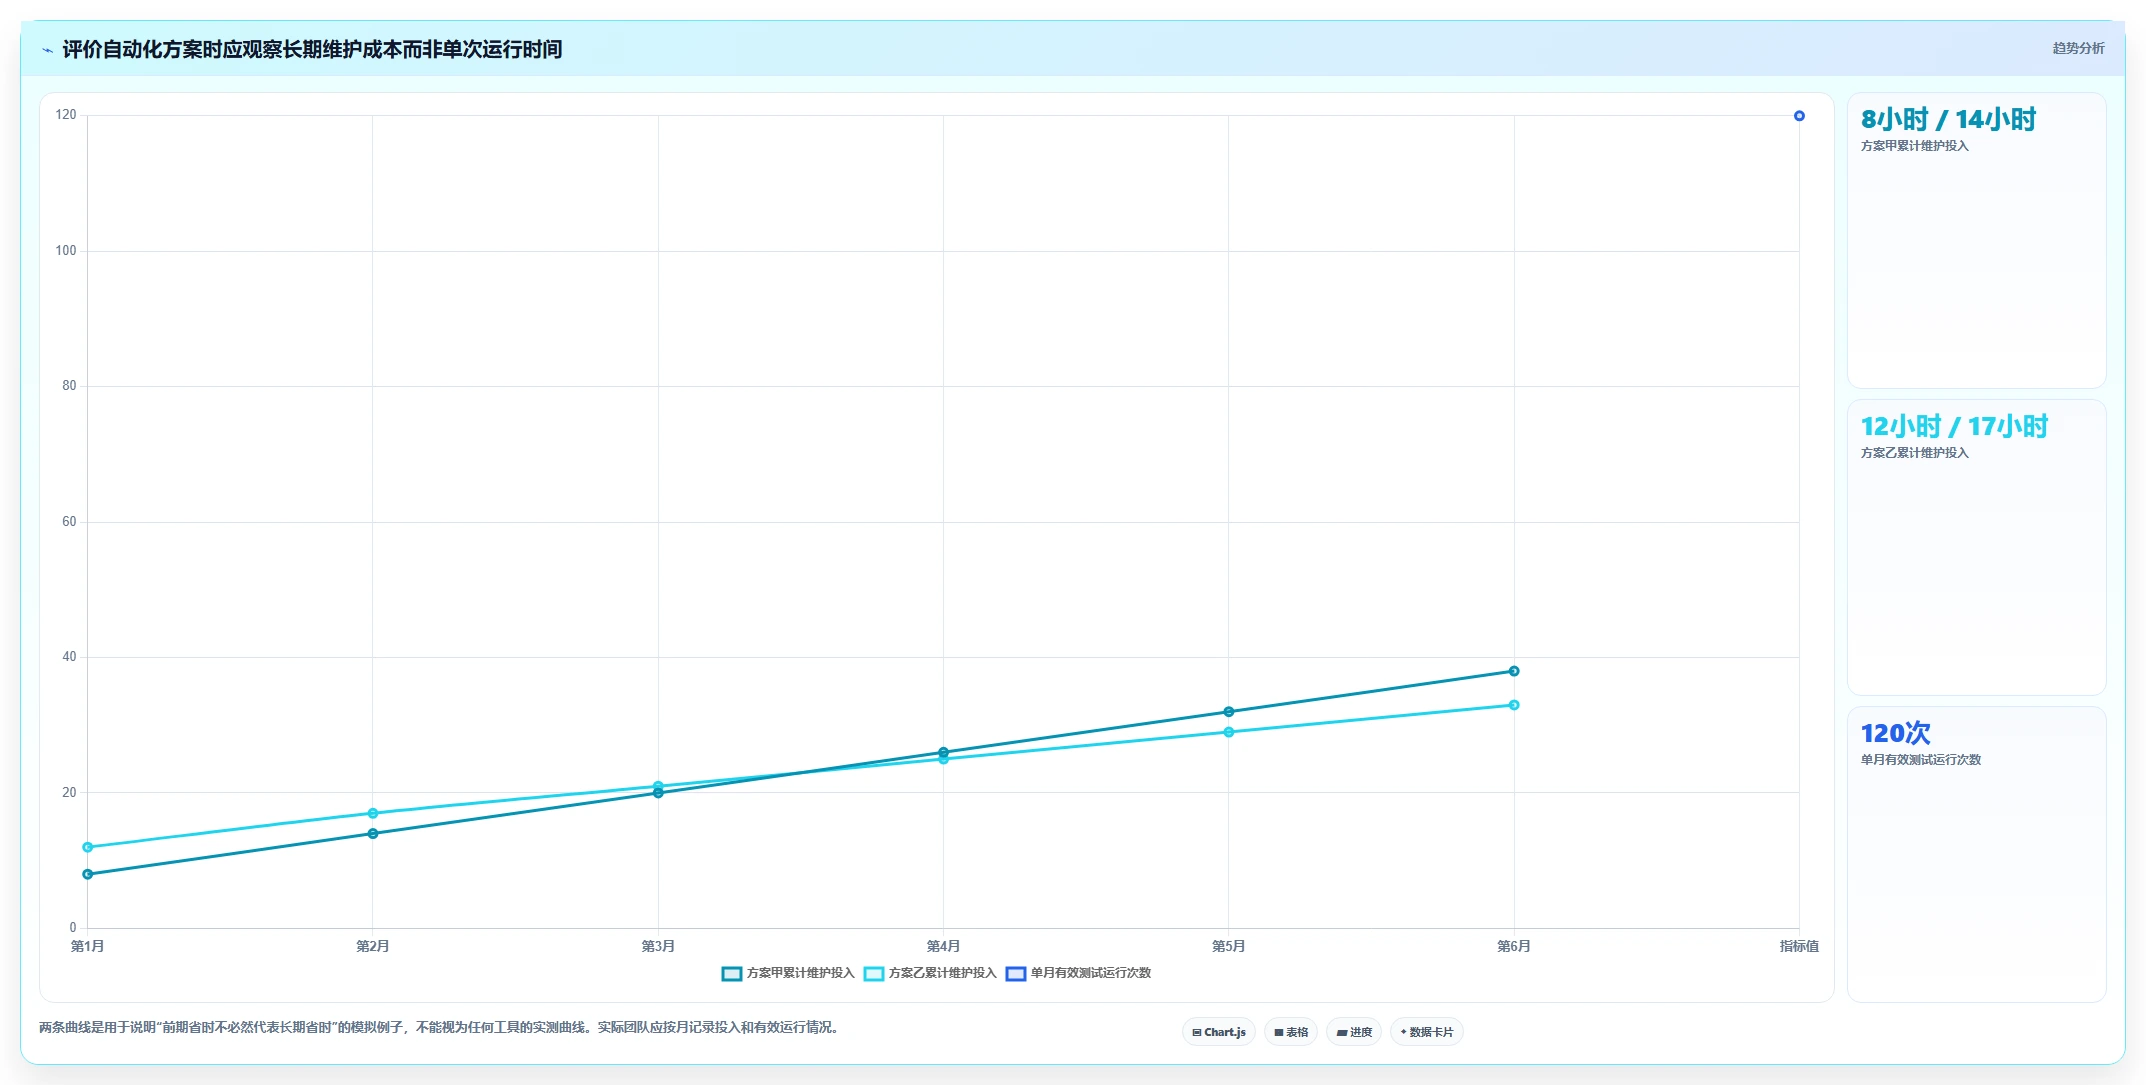This screenshot has height=1085, width=2146.
Task: Click the 120 y-axis label
Action: click(66, 115)
